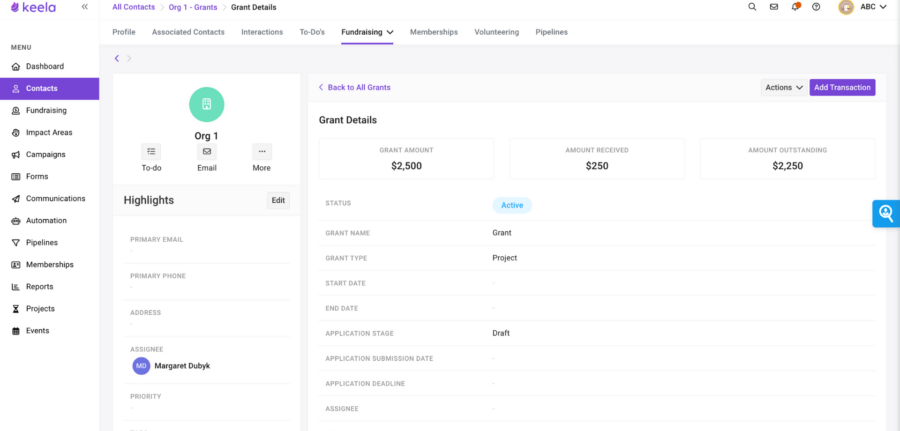This screenshot has height=431, width=900.
Task: Click the search magnifier icon in header
Action: [x=752, y=7]
